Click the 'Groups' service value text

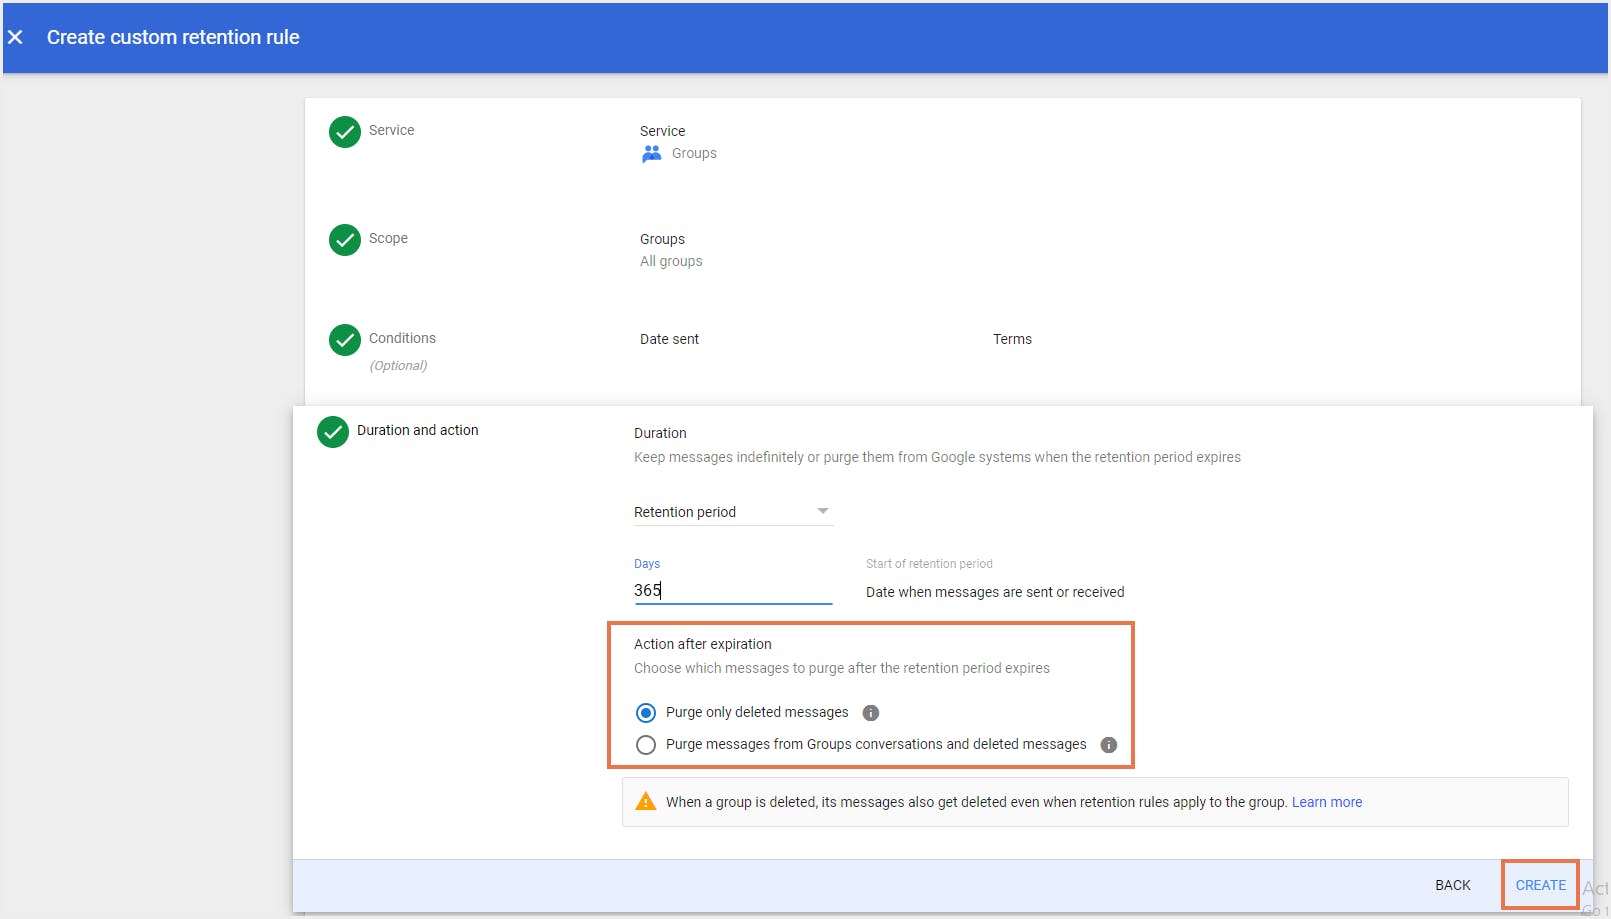point(694,153)
